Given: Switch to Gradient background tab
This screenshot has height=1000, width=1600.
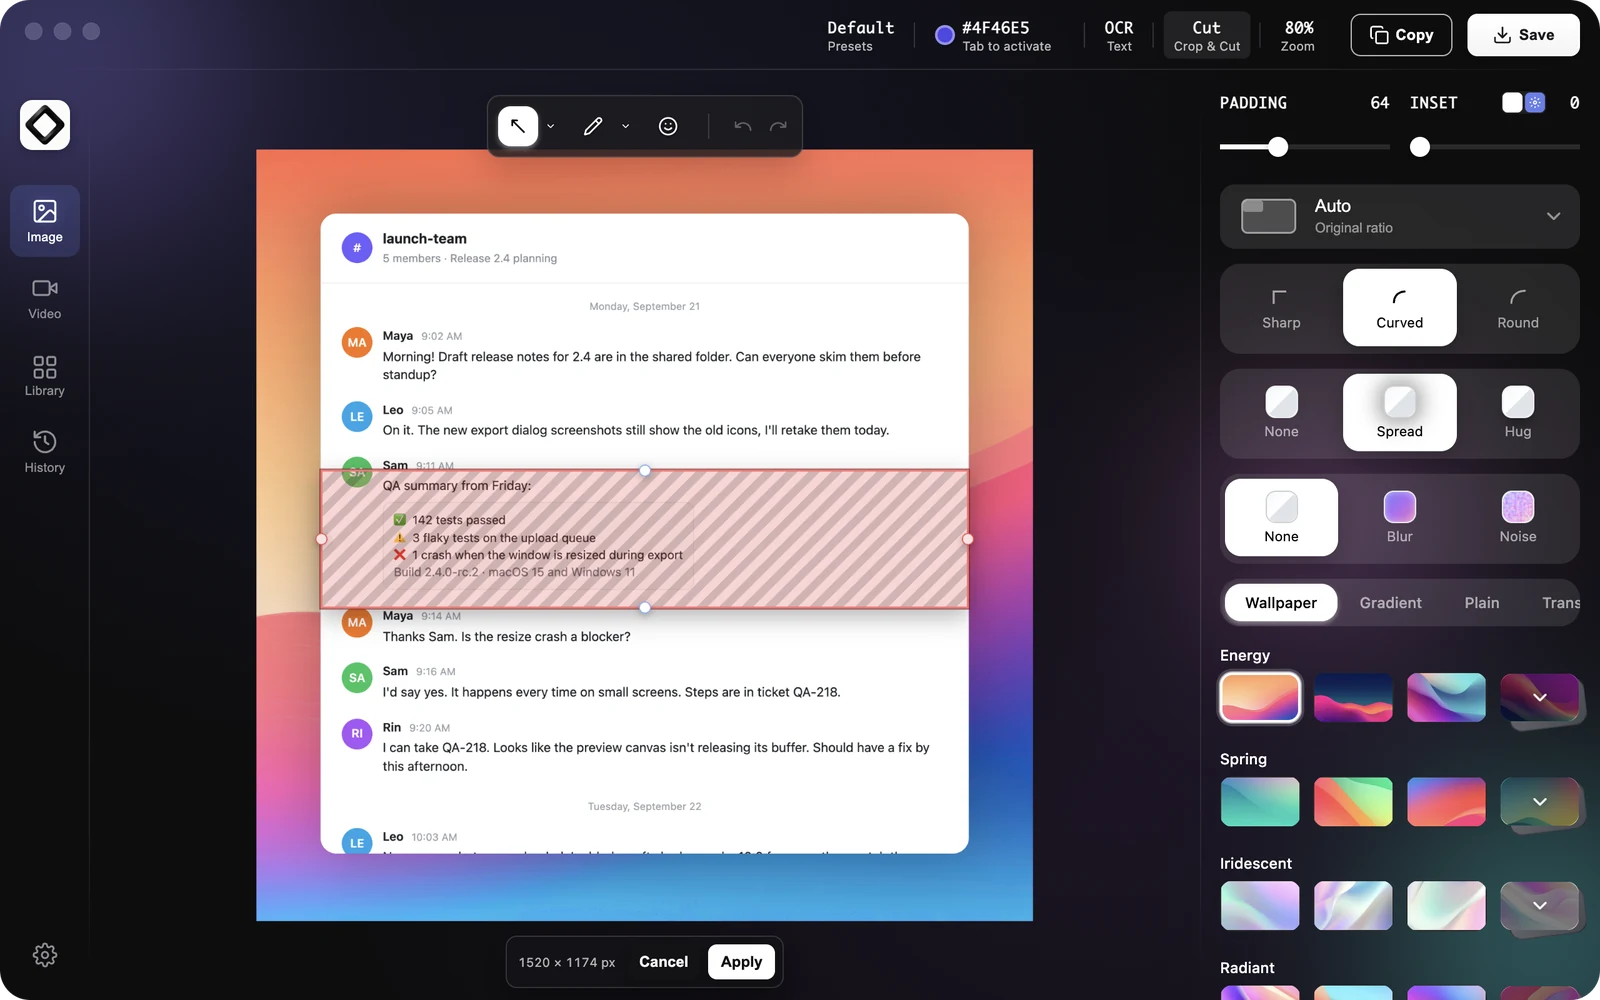Looking at the screenshot, I should [x=1390, y=603].
